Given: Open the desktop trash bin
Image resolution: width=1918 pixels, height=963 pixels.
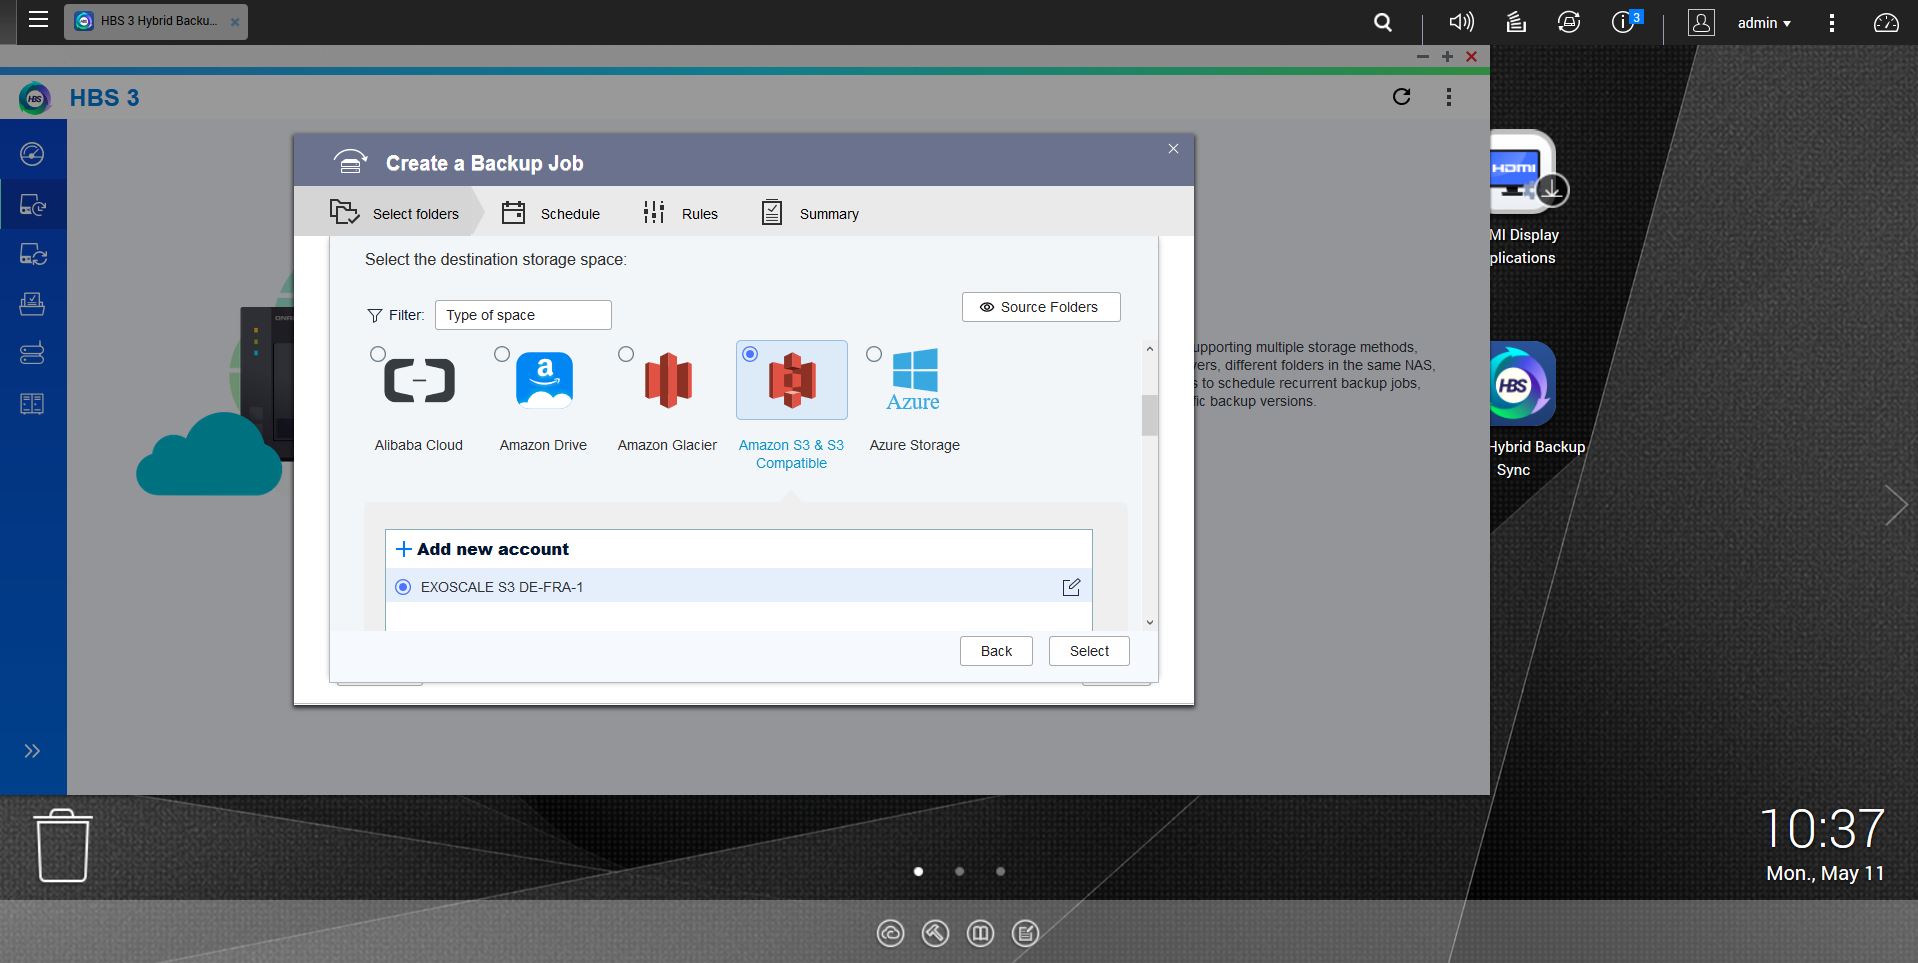Looking at the screenshot, I should [x=63, y=846].
